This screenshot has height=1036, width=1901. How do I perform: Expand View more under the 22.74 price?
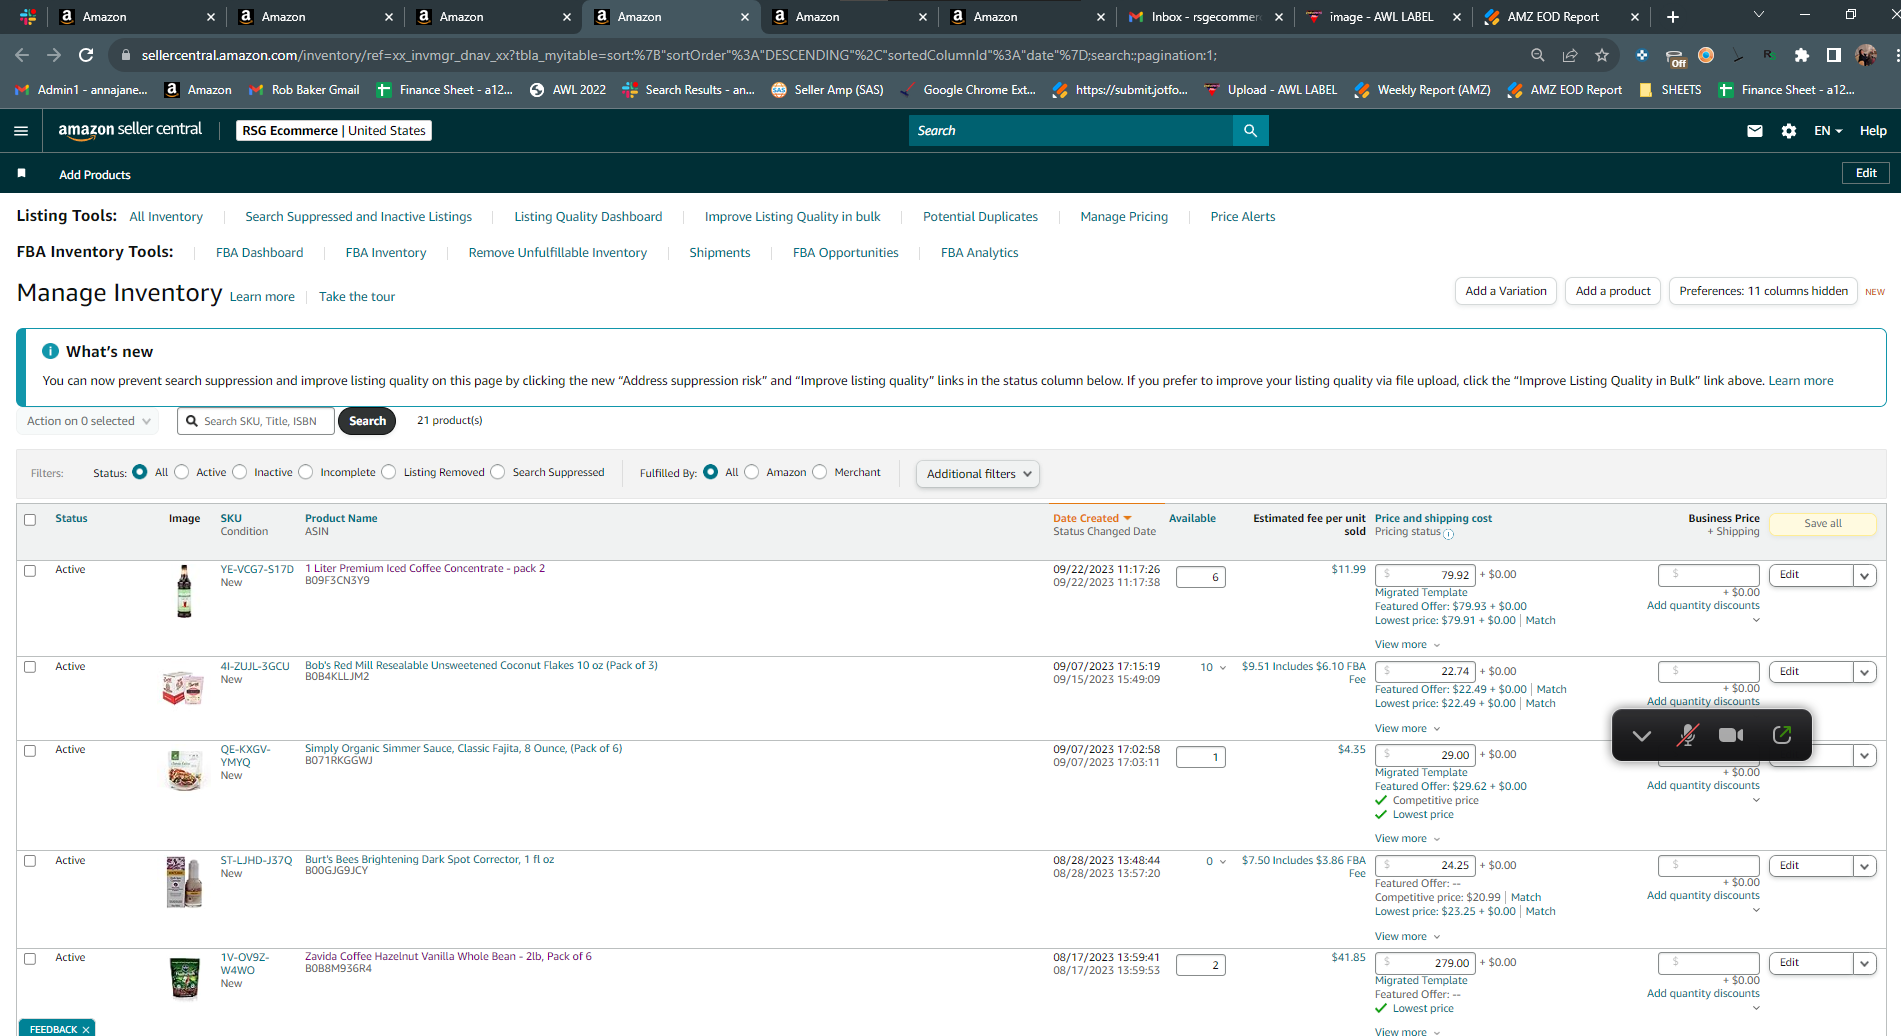[1407, 729]
